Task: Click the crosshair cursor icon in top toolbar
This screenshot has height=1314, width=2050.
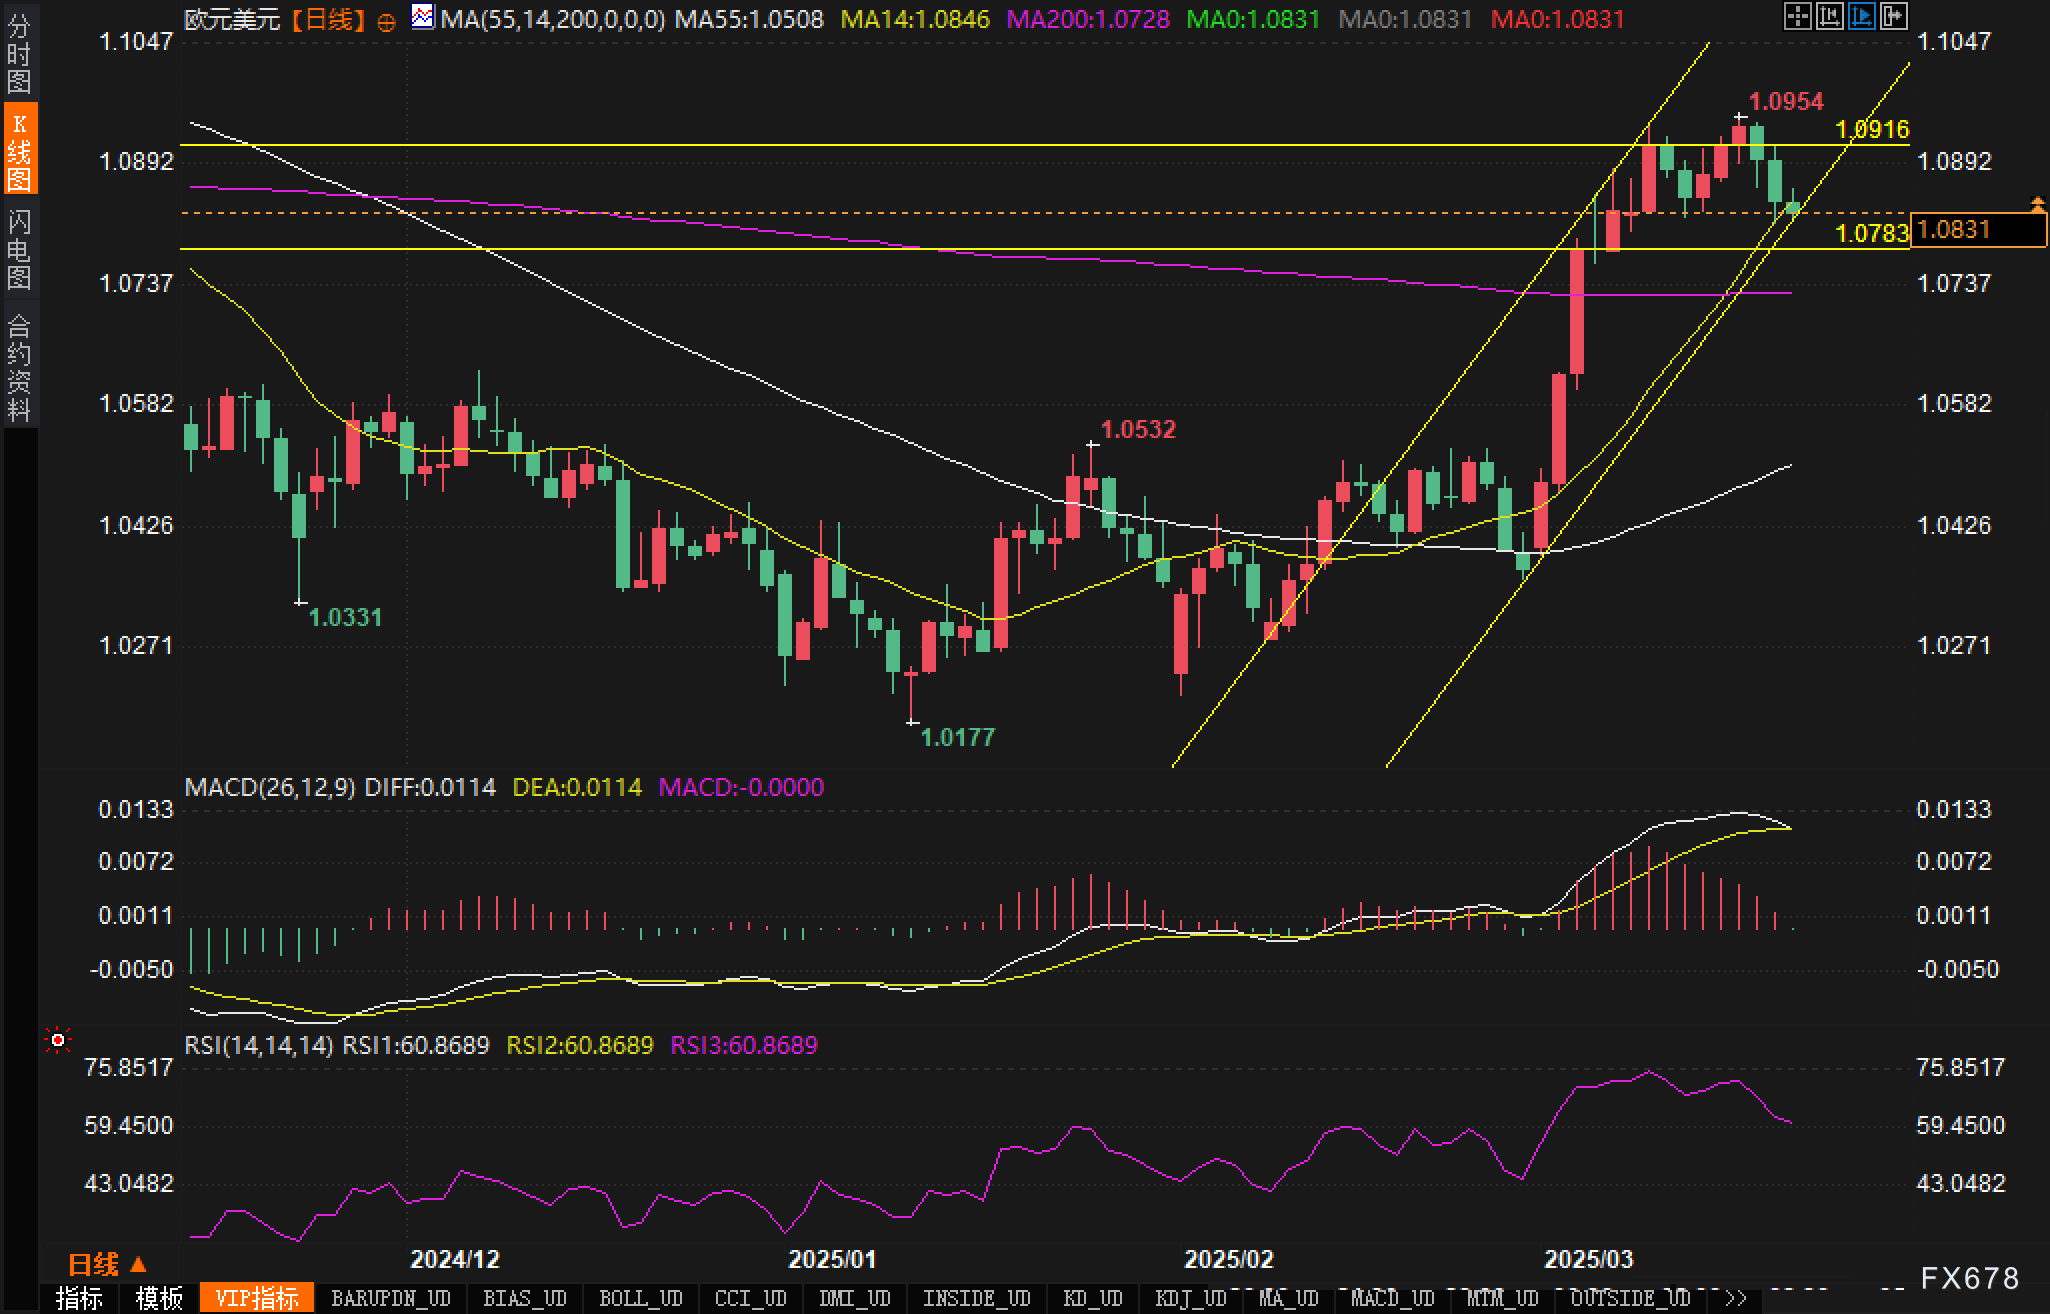Action: pos(1797,16)
